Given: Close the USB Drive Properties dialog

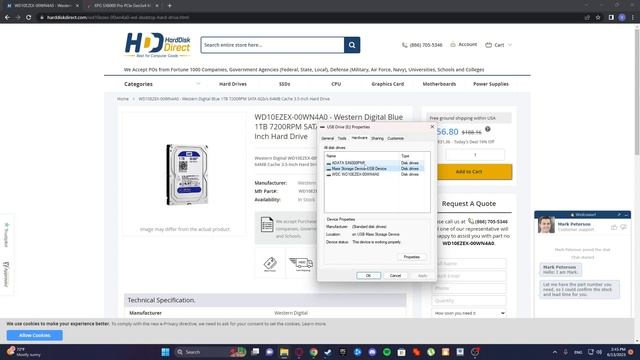Looking at the screenshot, I should tap(432, 127).
